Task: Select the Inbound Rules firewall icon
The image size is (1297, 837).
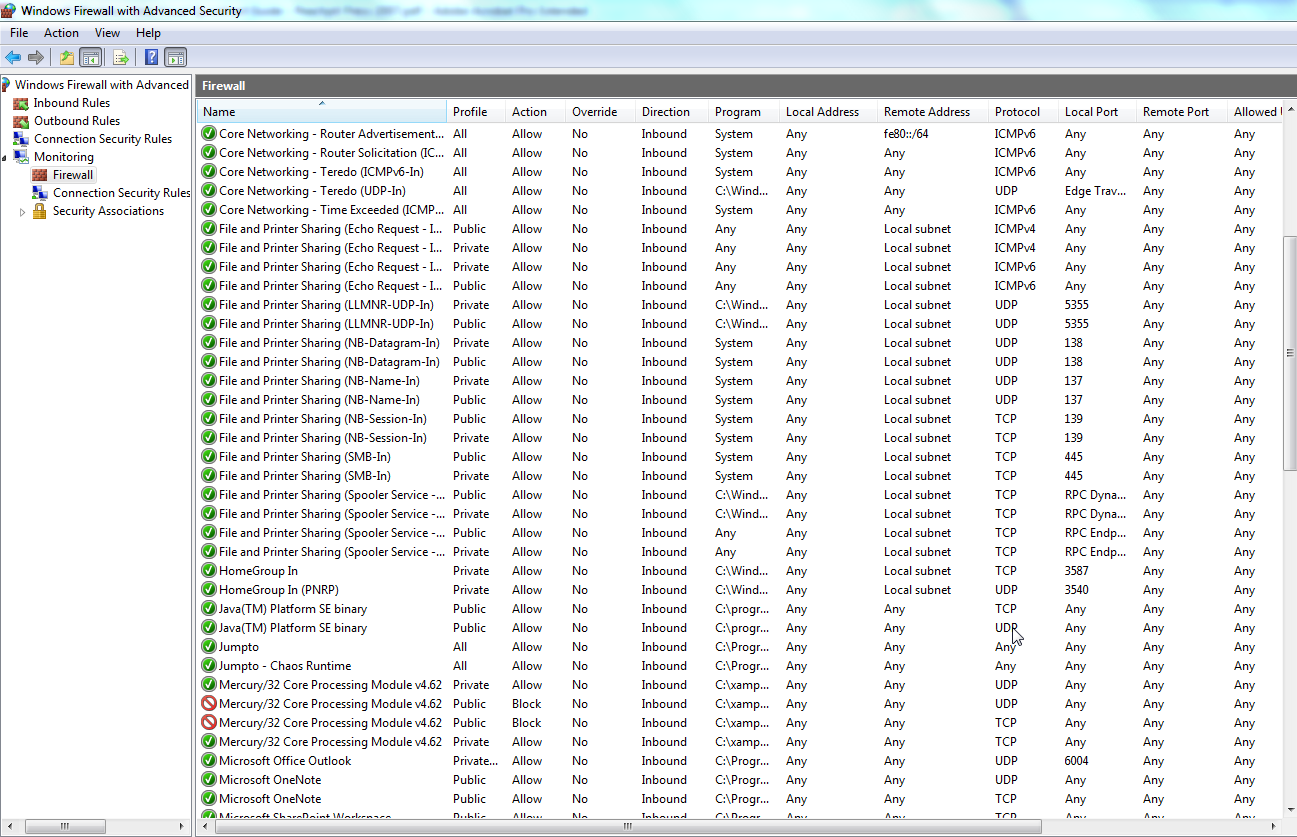Action: click(x=22, y=102)
